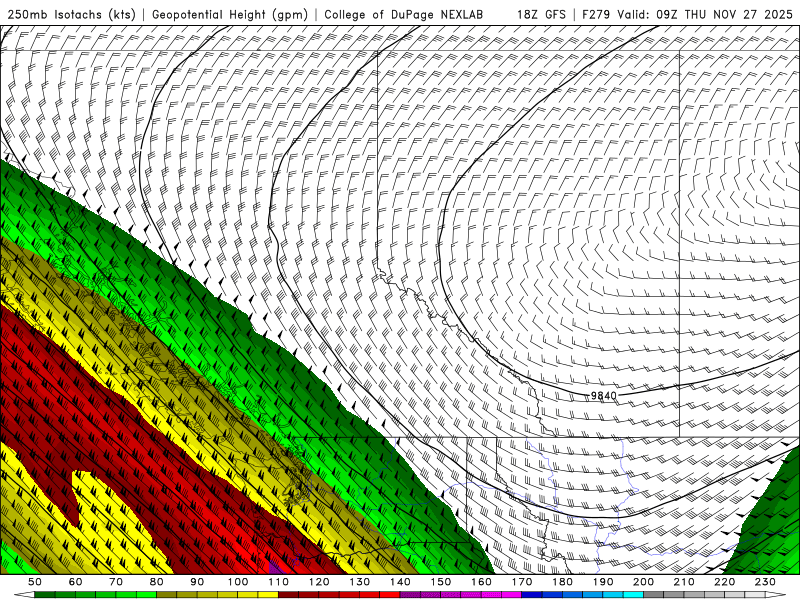The height and width of the screenshot is (600, 800).
Task: Click the "18Z GFS" model run label
Action: [x=541, y=15]
